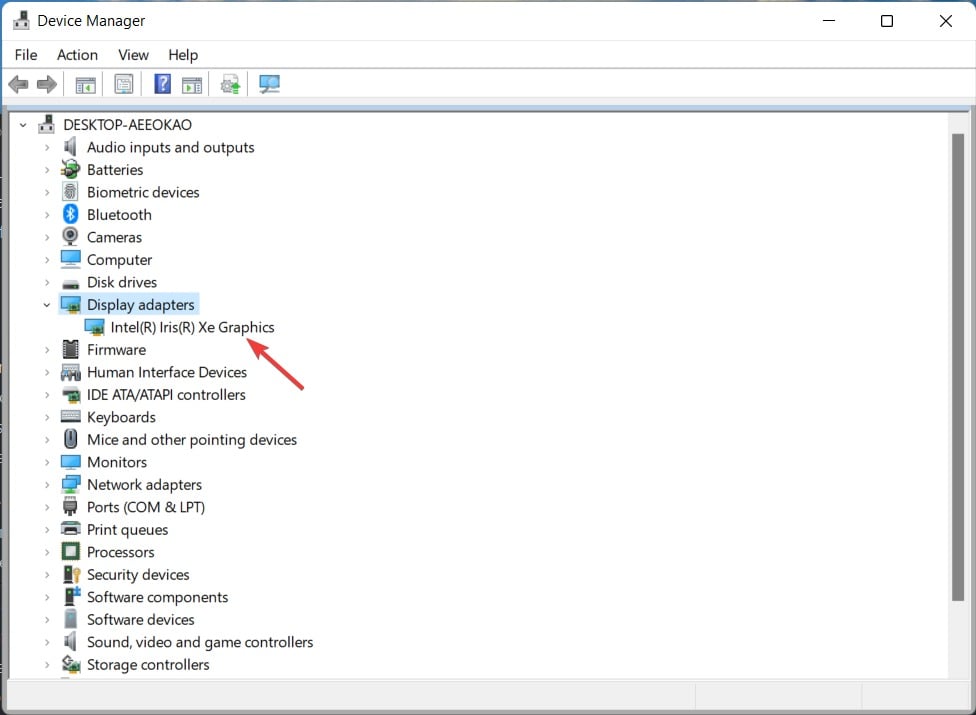Select the DESKTOP-AEEOKAO label

(128, 125)
